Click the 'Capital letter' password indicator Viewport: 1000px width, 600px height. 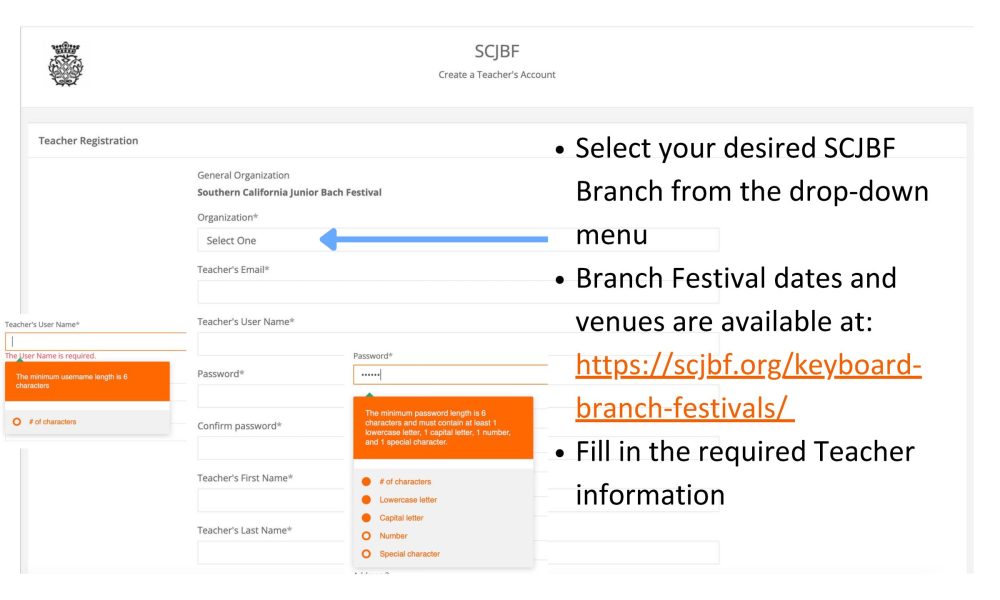(x=367, y=518)
